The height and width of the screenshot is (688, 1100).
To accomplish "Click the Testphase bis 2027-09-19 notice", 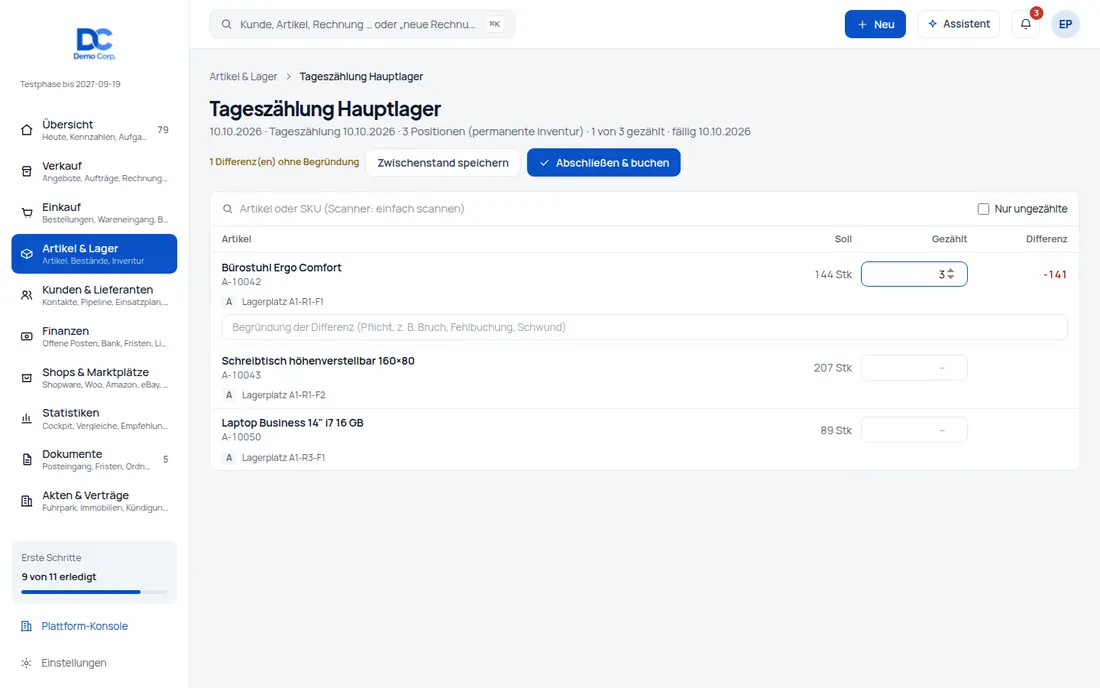I will [x=70, y=84].
